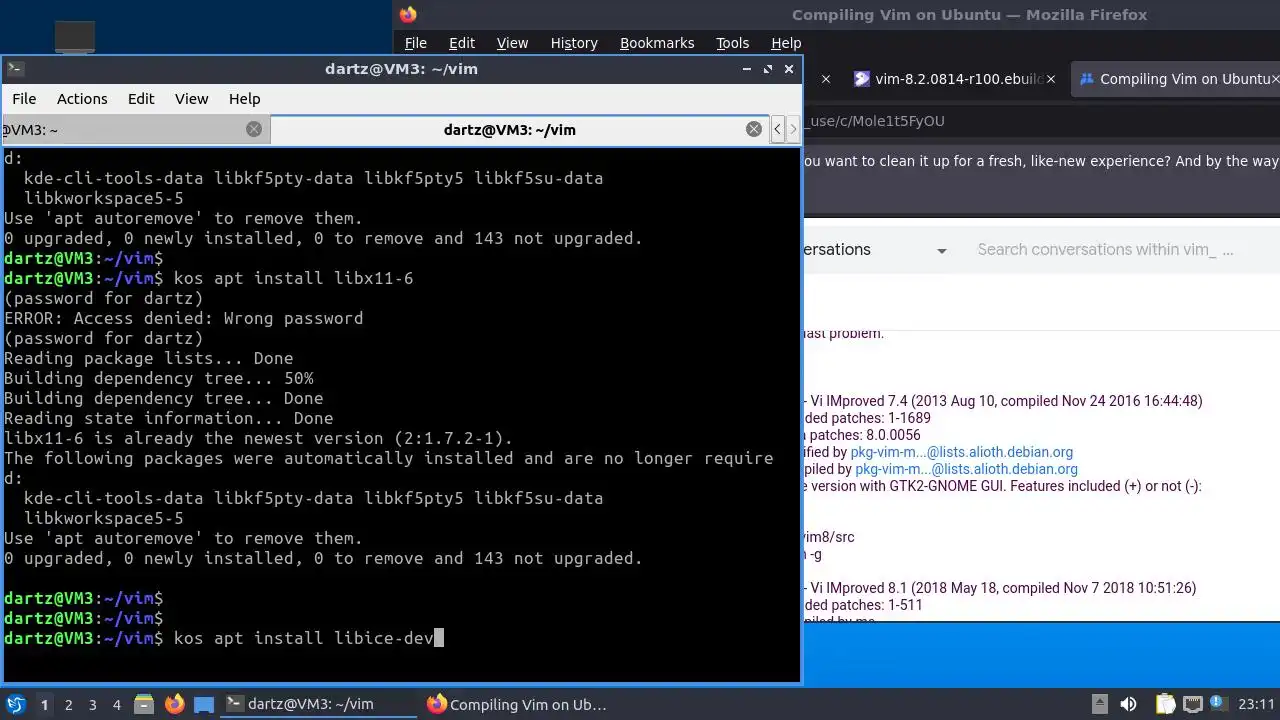Click the Vi IMproved 7.4 version line
Viewport: 1280px width, 720px height.
tap(1004, 401)
